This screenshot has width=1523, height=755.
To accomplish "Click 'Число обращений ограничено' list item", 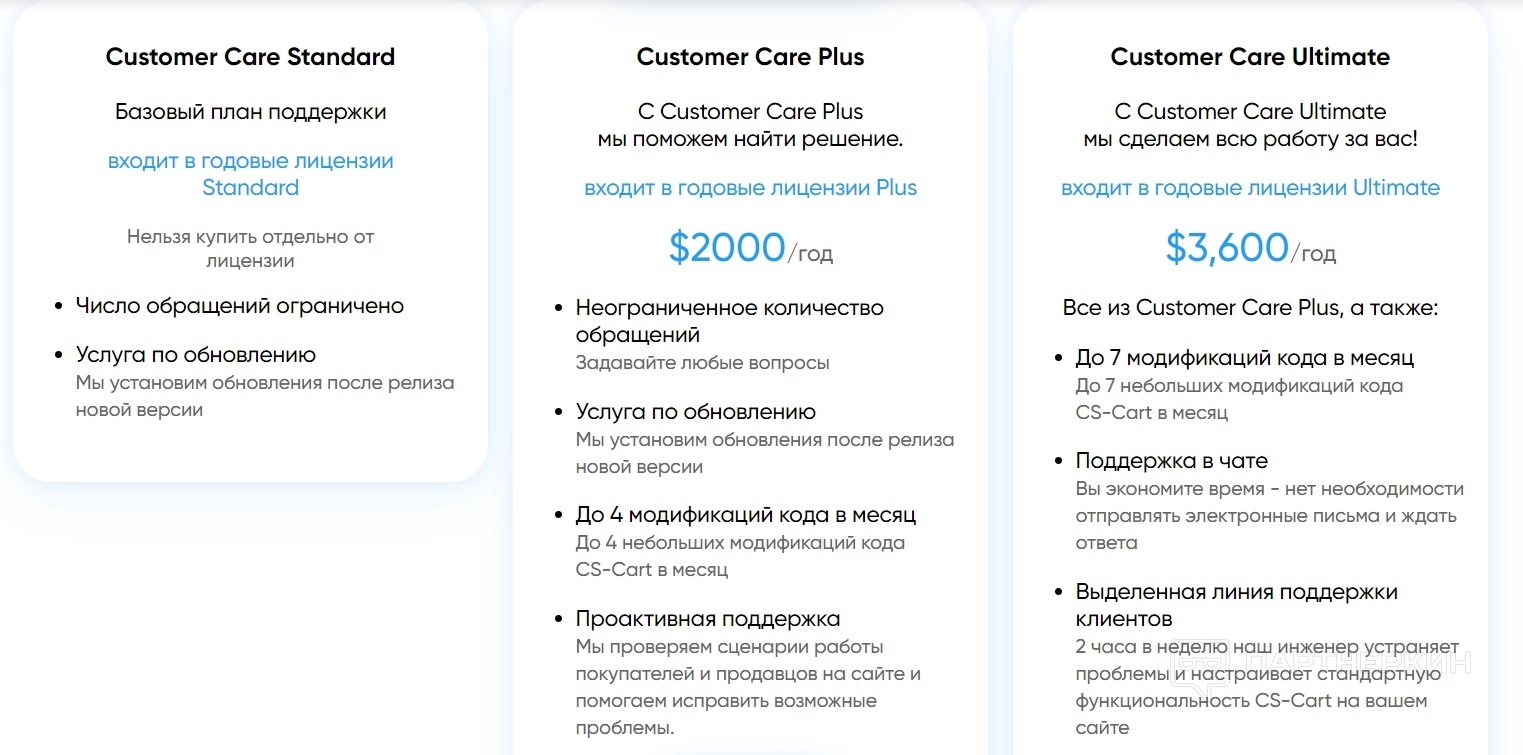I will click(240, 306).
